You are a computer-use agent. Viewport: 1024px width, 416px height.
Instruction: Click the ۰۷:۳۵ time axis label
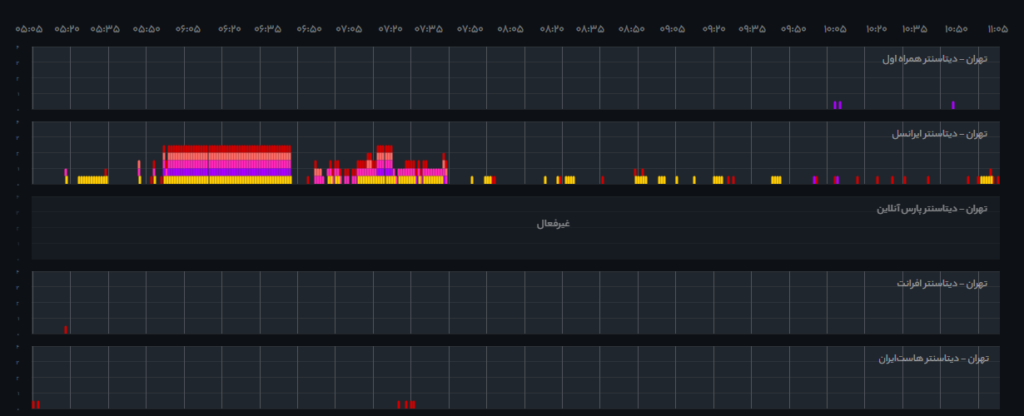pyautogui.click(x=428, y=29)
